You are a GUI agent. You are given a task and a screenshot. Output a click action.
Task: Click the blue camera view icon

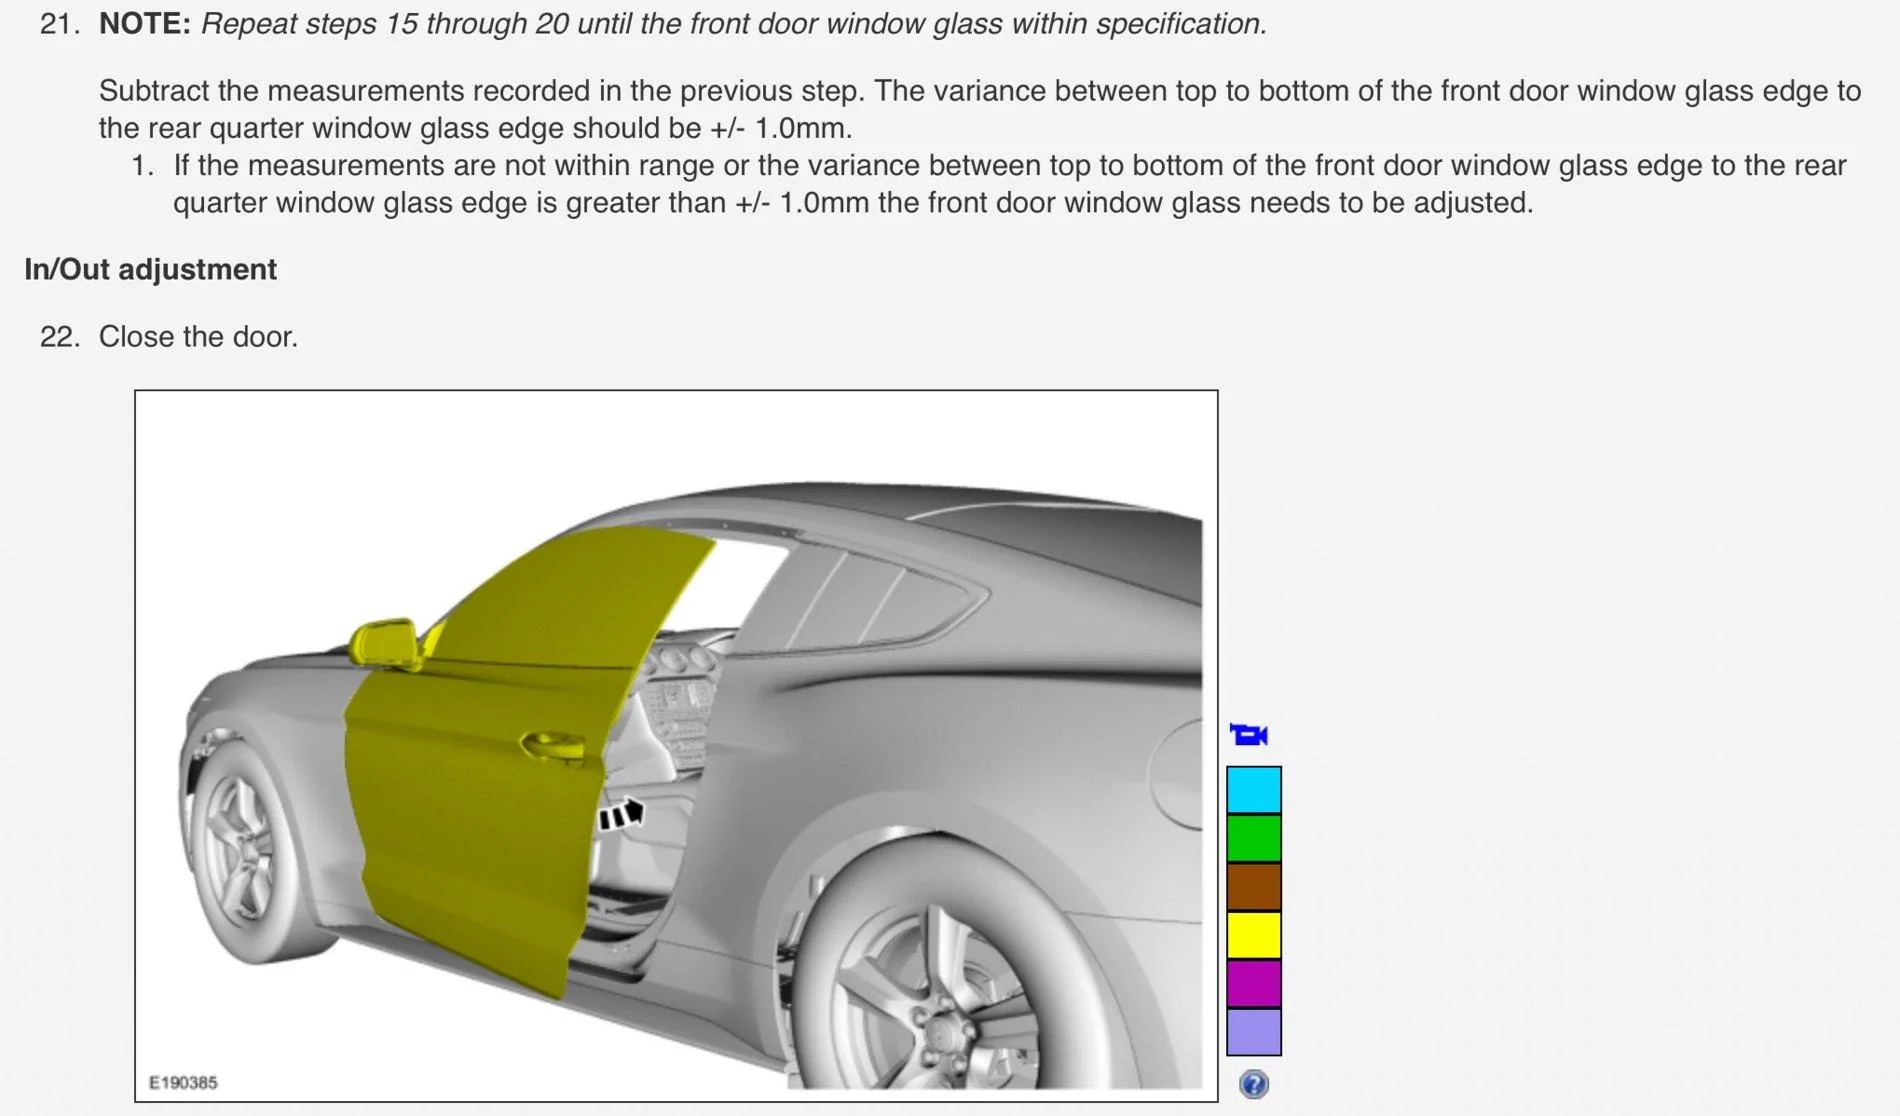(1249, 735)
